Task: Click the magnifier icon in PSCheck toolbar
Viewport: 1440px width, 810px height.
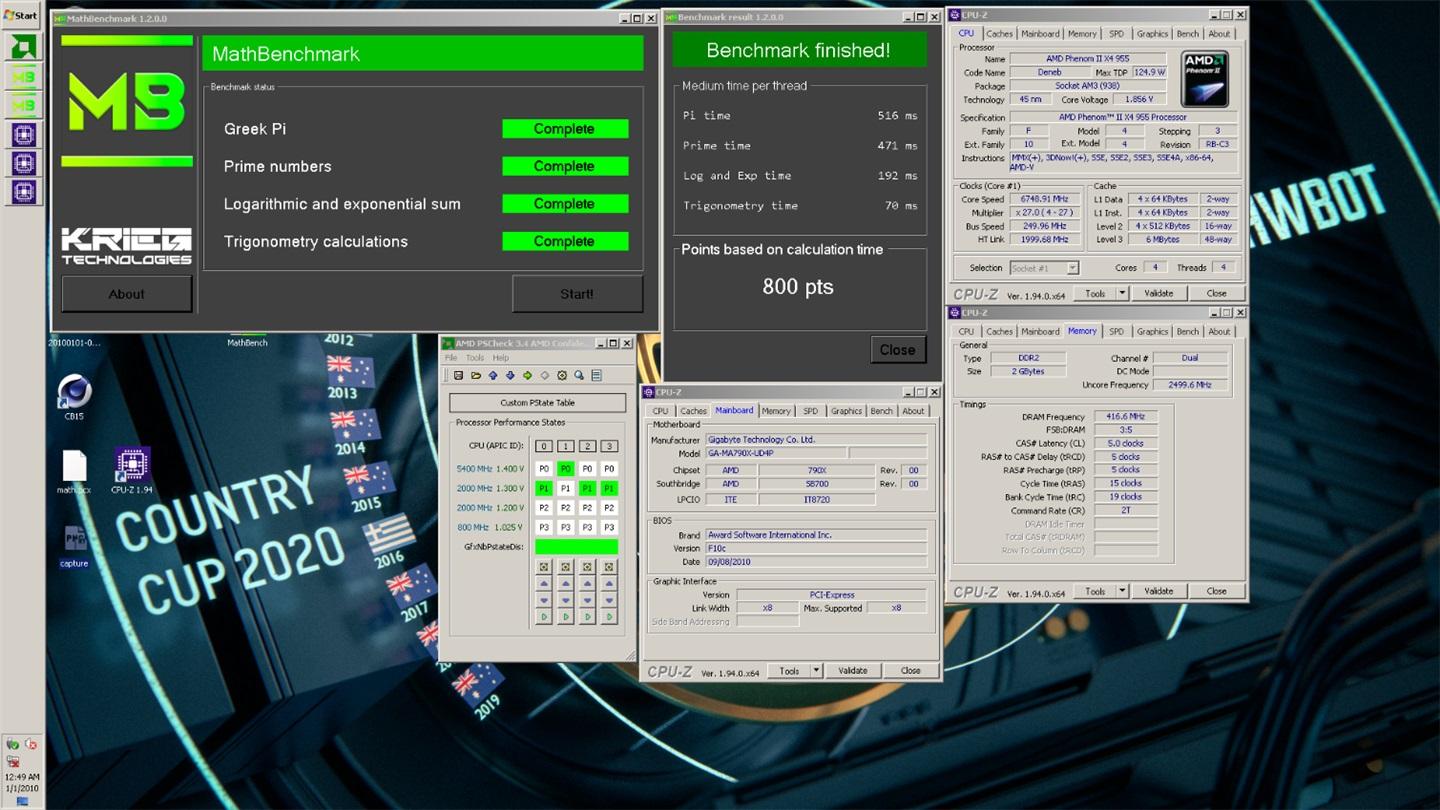Action: point(579,376)
